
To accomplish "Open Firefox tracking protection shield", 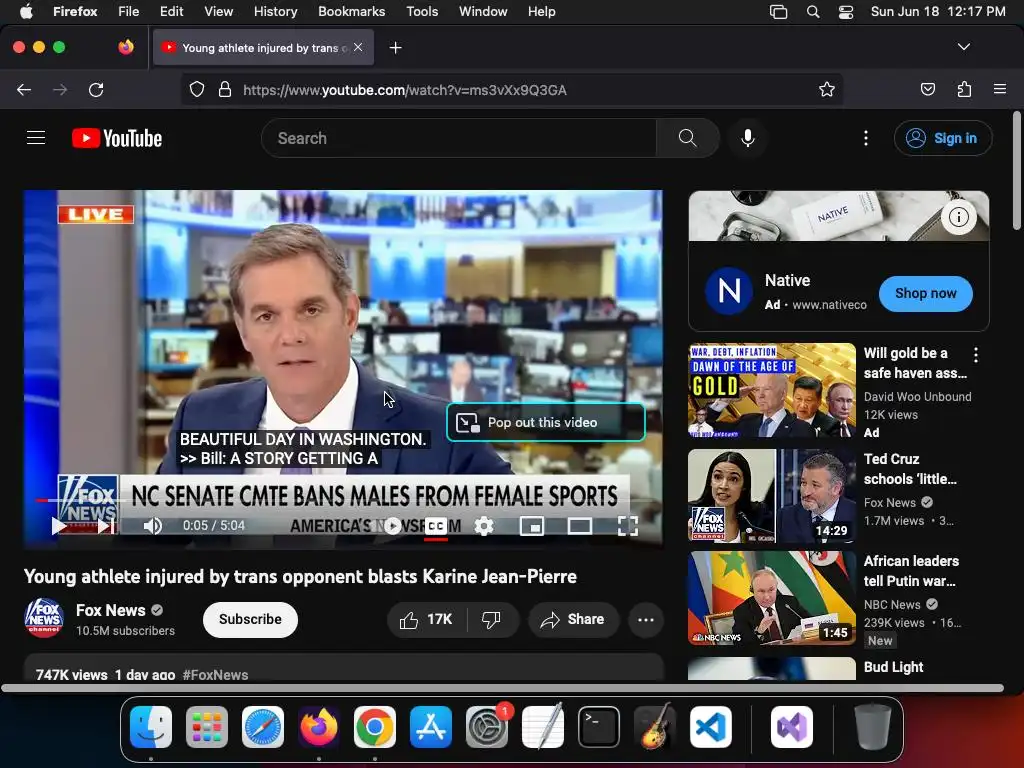I will coord(197,89).
